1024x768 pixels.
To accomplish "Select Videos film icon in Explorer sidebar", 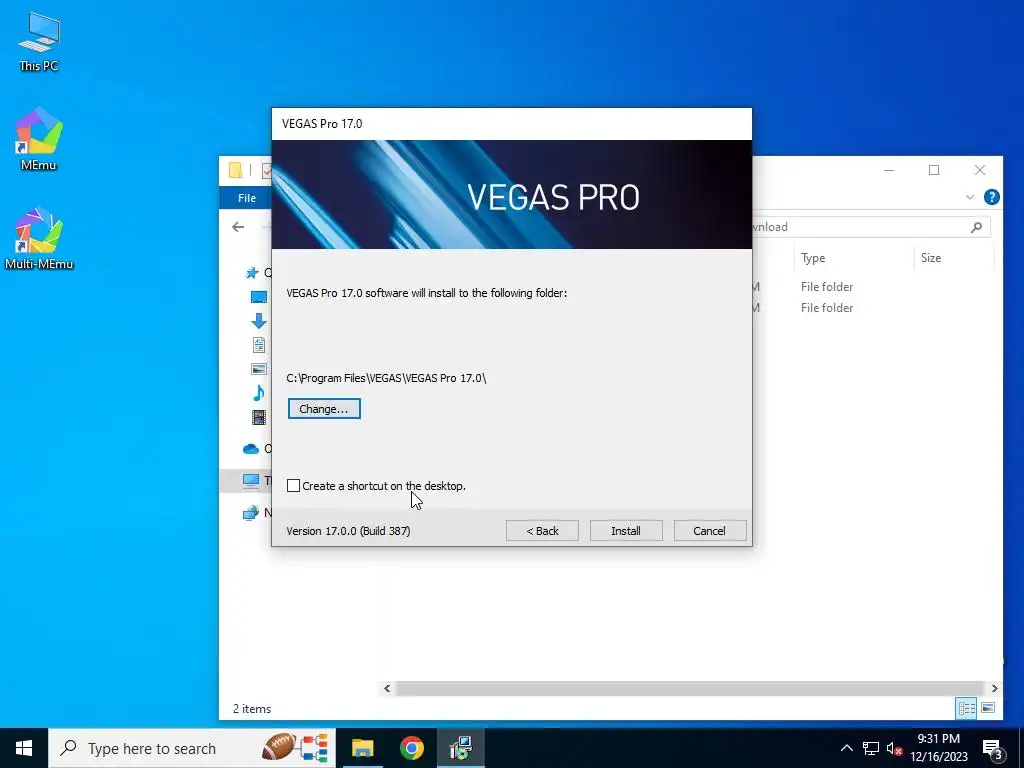I will [259, 417].
